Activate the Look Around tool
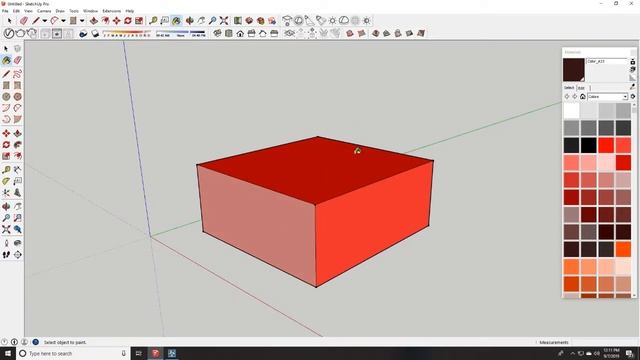 18,243
